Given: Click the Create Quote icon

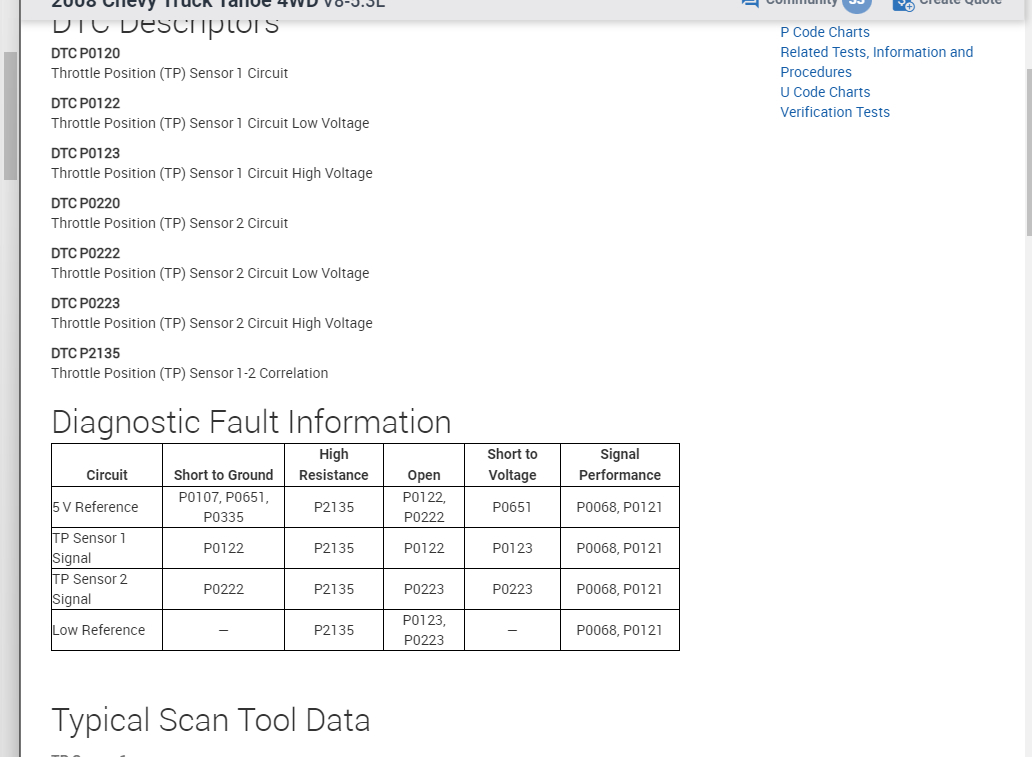Looking at the screenshot, I should click(904, 4).
